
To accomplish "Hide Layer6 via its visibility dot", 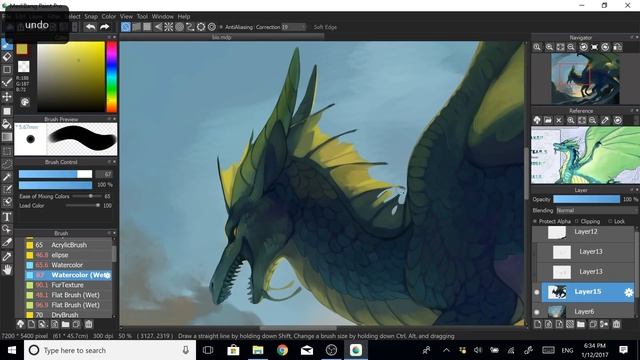I will point(537,312).
